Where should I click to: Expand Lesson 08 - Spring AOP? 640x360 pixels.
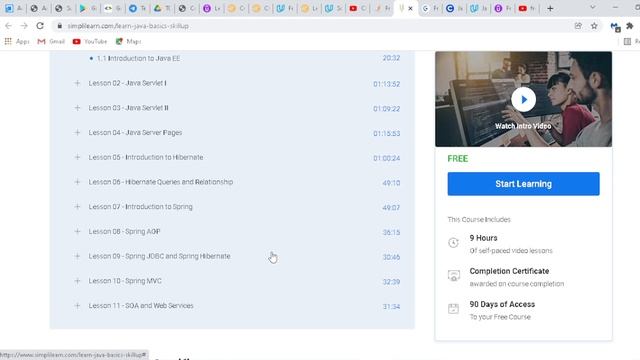coord(77,231)
